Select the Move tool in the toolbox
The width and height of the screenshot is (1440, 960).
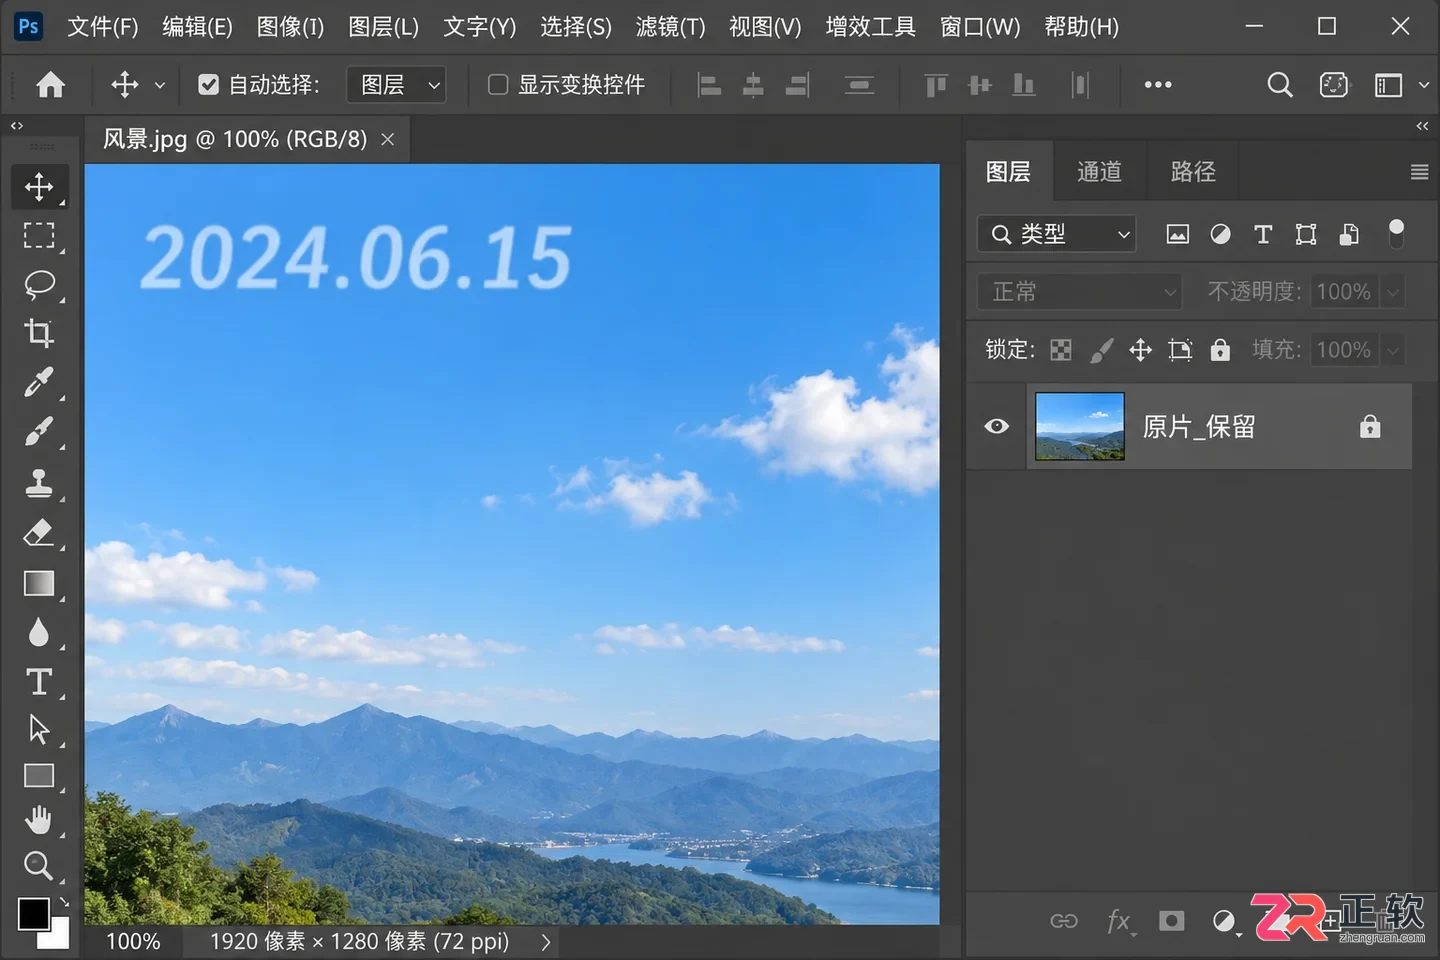(x=39, y=187)
